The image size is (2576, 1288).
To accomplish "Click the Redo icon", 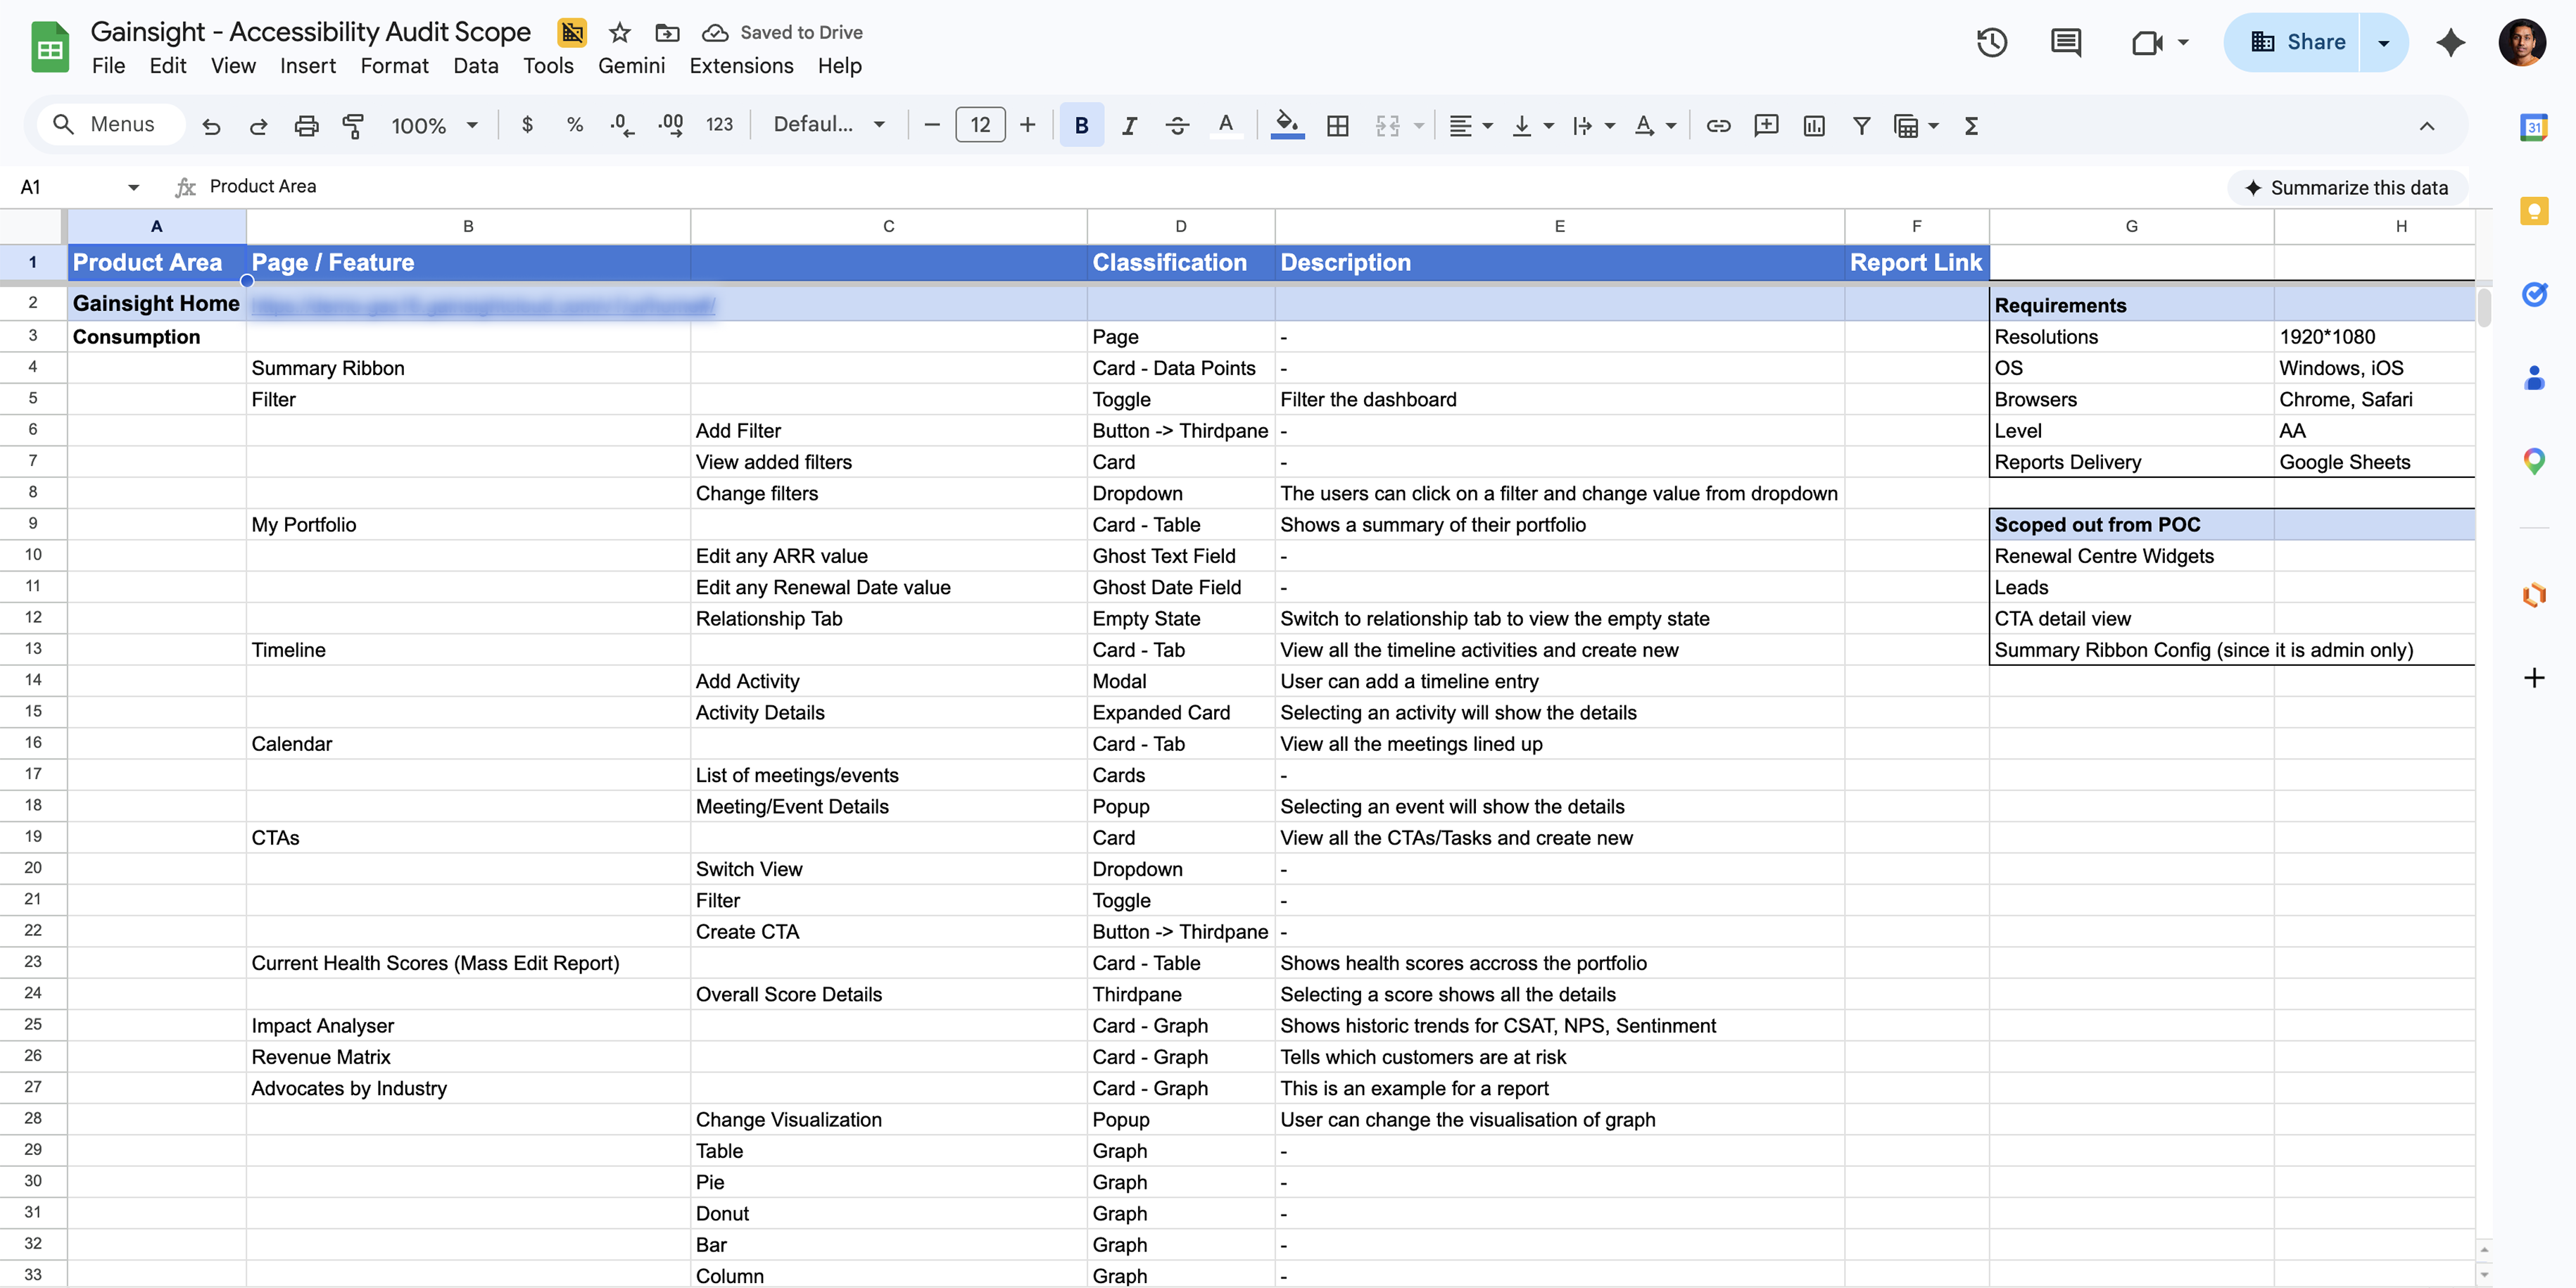I will 258,126.
